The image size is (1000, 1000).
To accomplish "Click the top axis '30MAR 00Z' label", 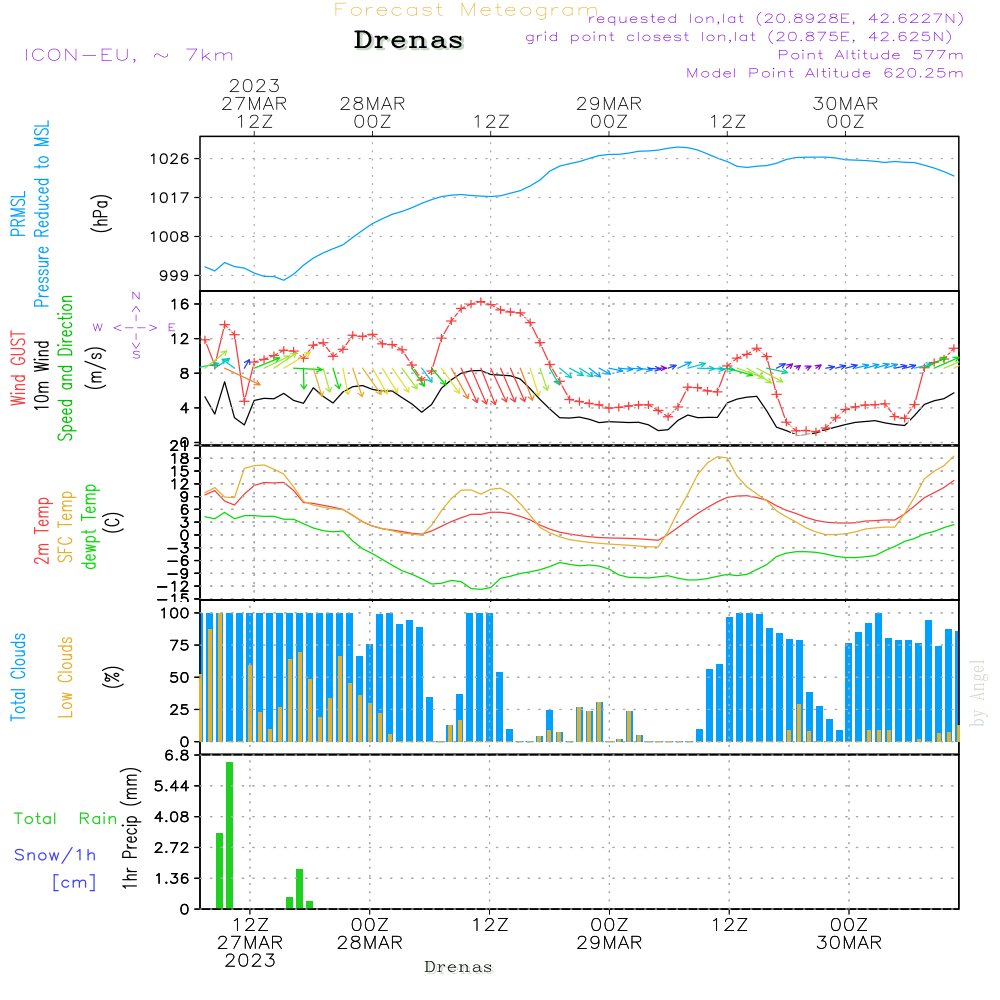I will click(x=846, y=112).
